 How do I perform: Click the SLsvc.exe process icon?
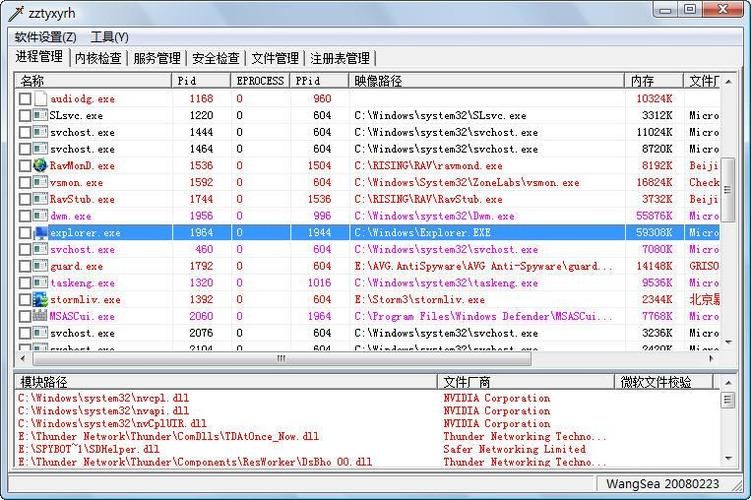pyautogui.click(x=40, y=115)
